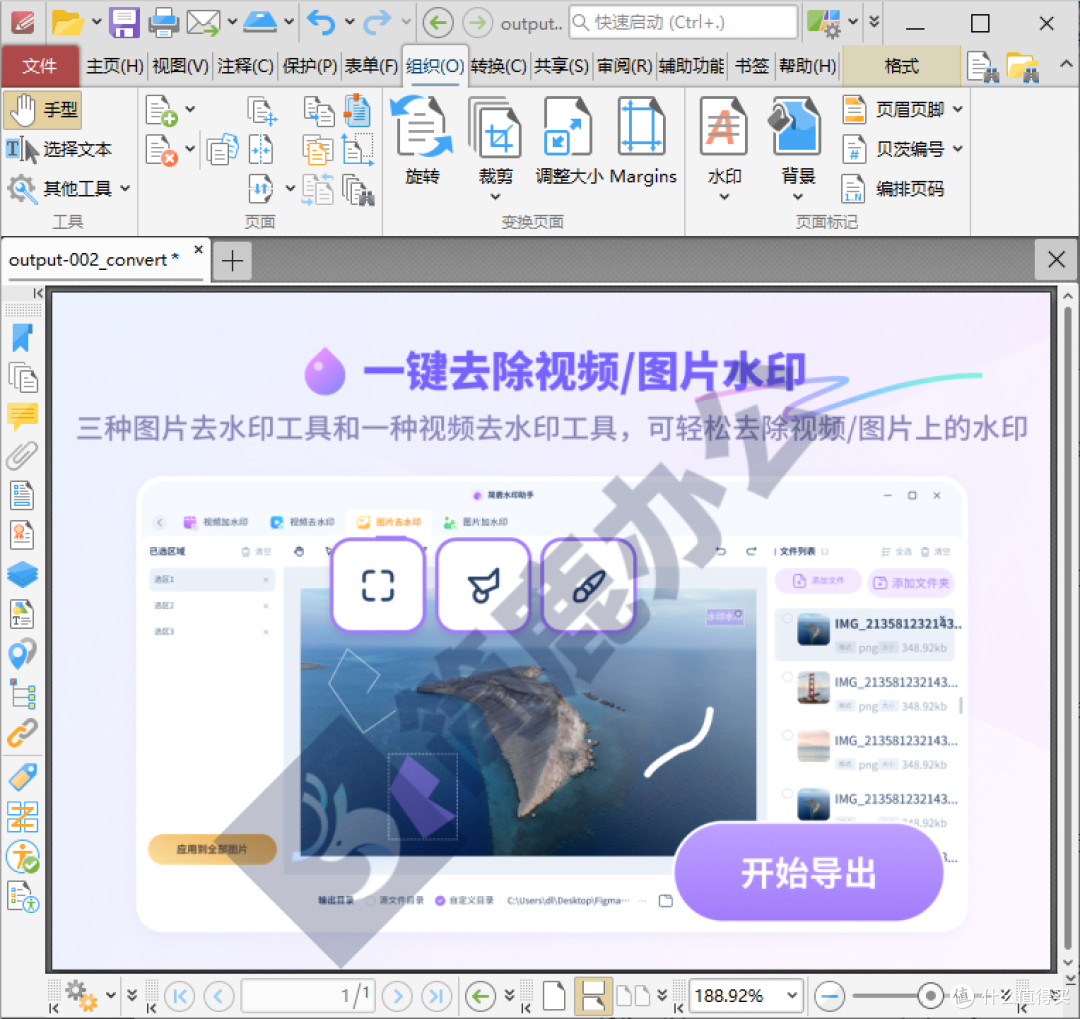Image resolution: width=1080 pixels, height=1019 pixels.
Task: Open the 书签 ribbon tab
Action: point(751,66)
